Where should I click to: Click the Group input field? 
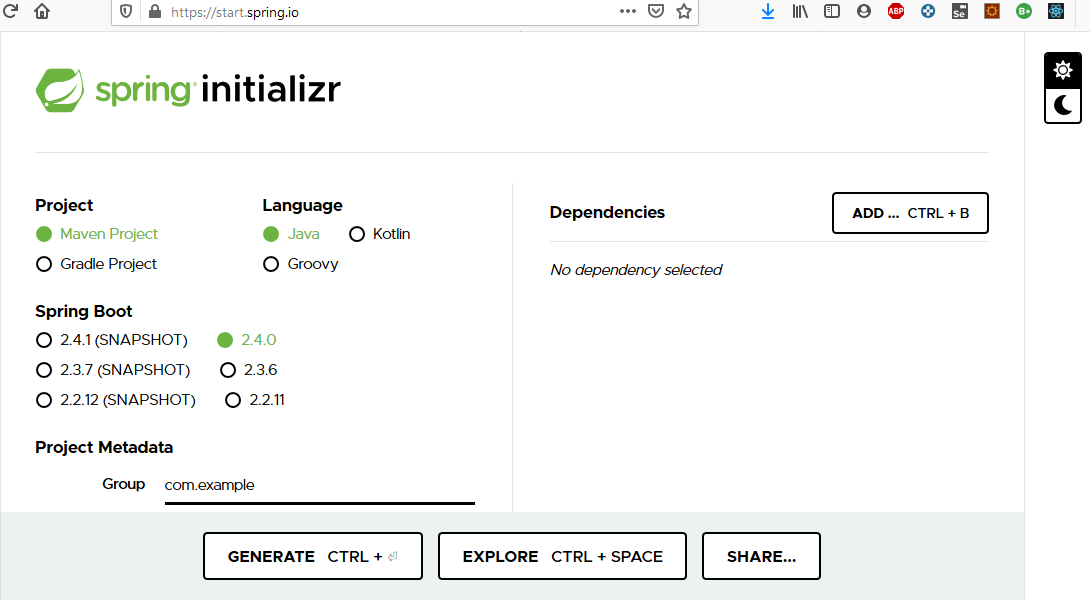point(319,485)
